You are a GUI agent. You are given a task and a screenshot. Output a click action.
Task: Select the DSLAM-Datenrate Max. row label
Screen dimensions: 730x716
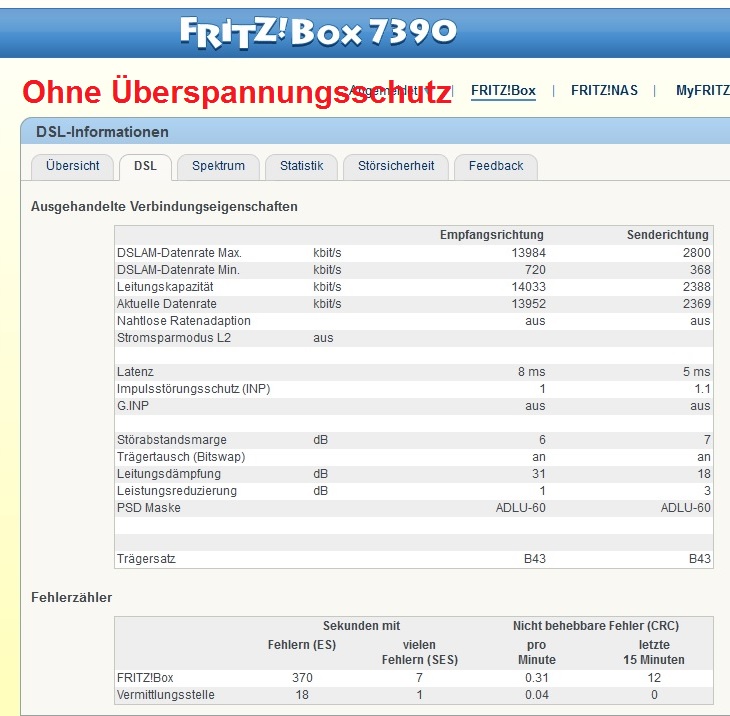[x=179, y=253]
